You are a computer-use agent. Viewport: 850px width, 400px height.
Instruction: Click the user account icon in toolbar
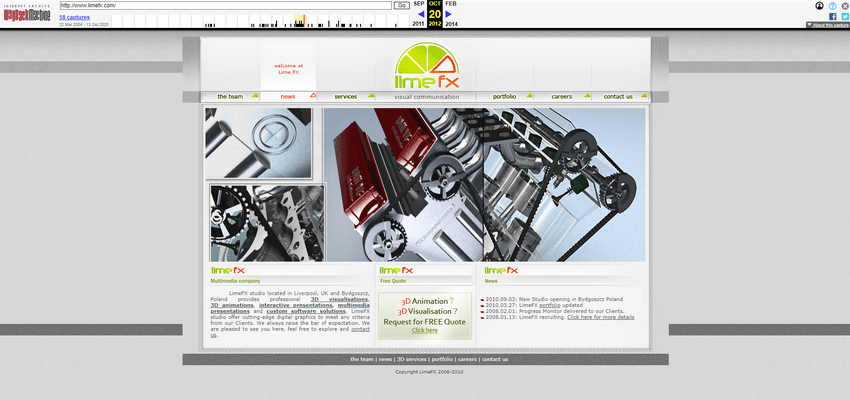820,5
